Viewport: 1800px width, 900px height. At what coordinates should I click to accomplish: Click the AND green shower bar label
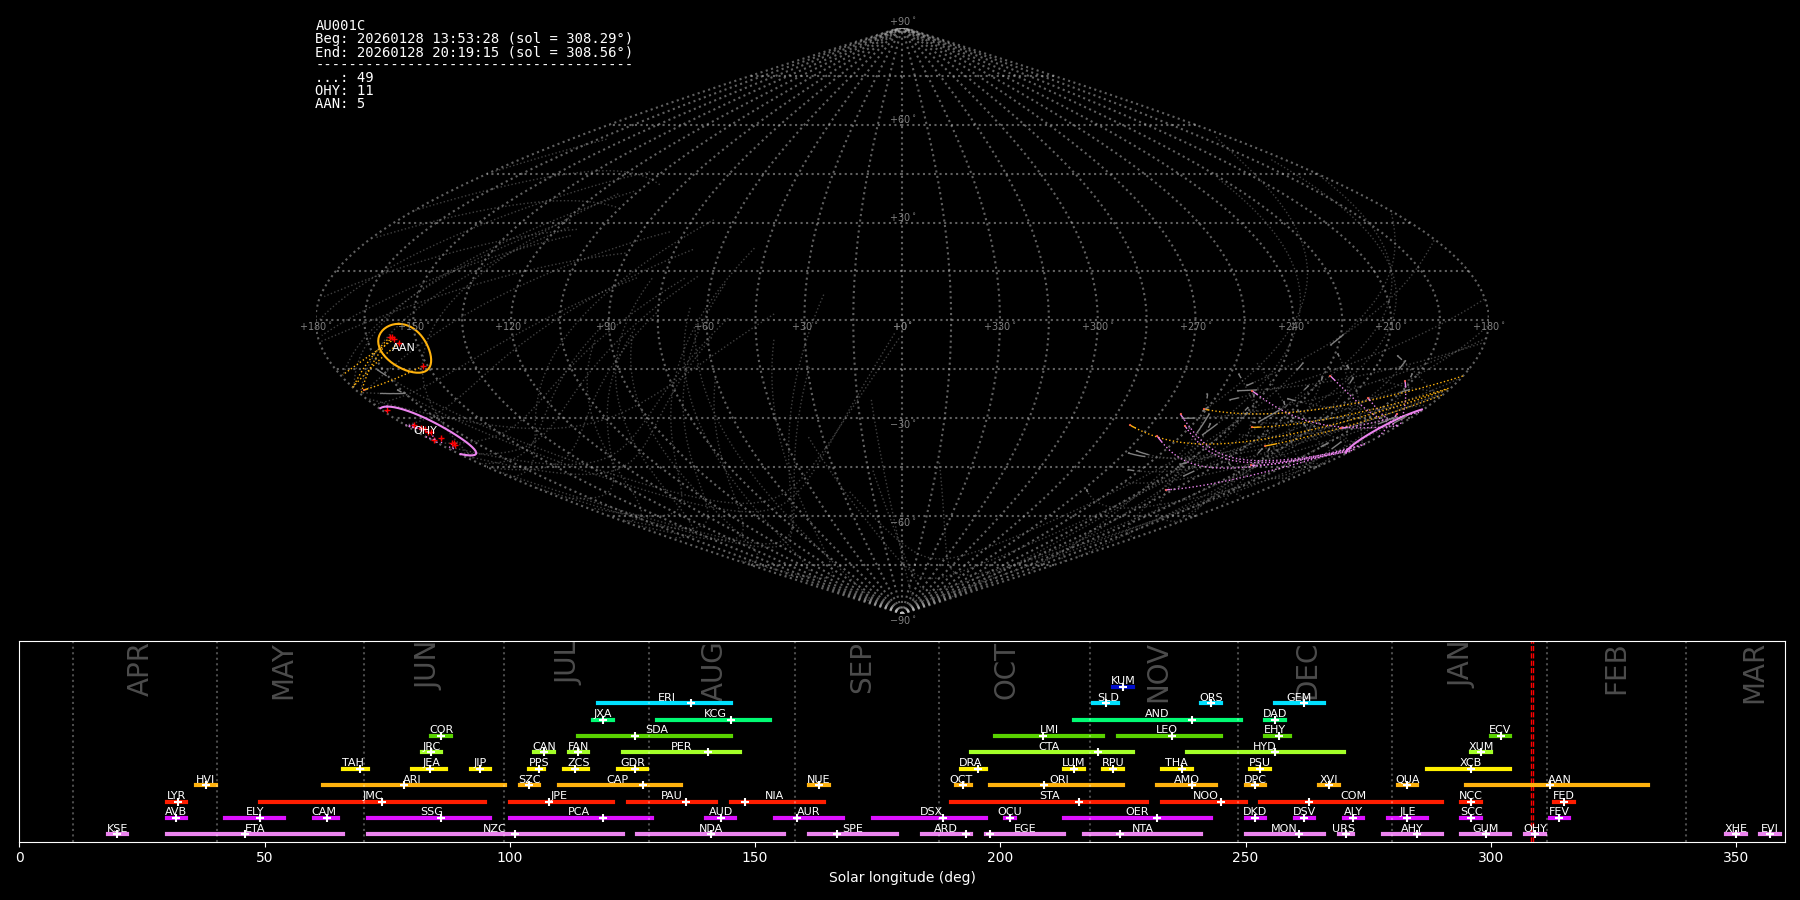1157,714
